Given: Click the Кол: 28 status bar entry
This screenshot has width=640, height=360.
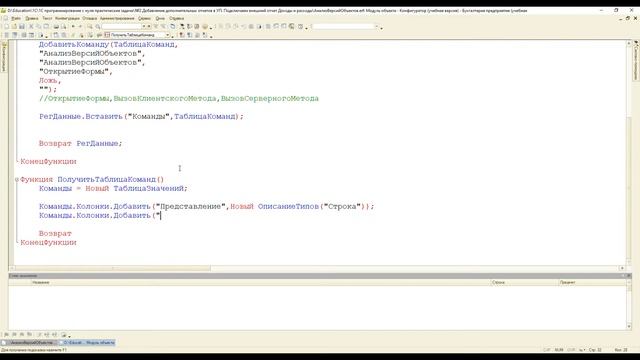Looking at the screenshot, I should 621,350.
